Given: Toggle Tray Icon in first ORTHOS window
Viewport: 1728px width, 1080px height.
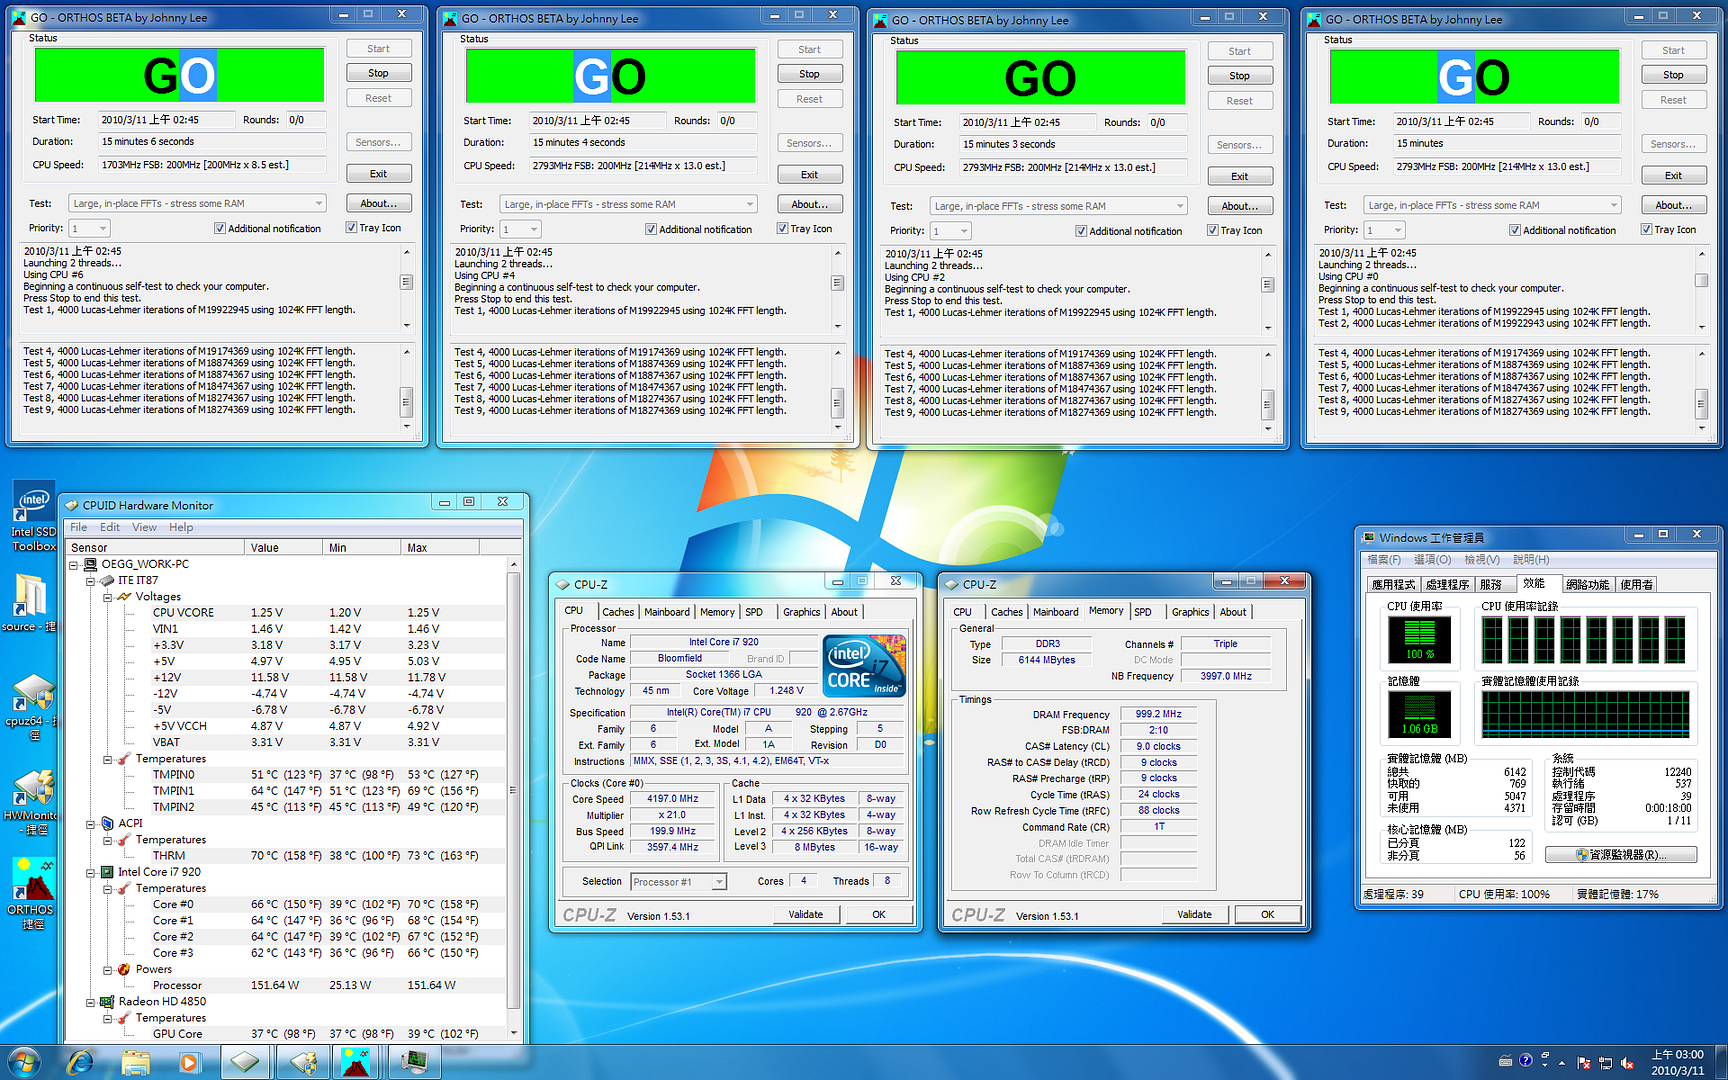Looking at the screenshot, I should click(351, 227).
